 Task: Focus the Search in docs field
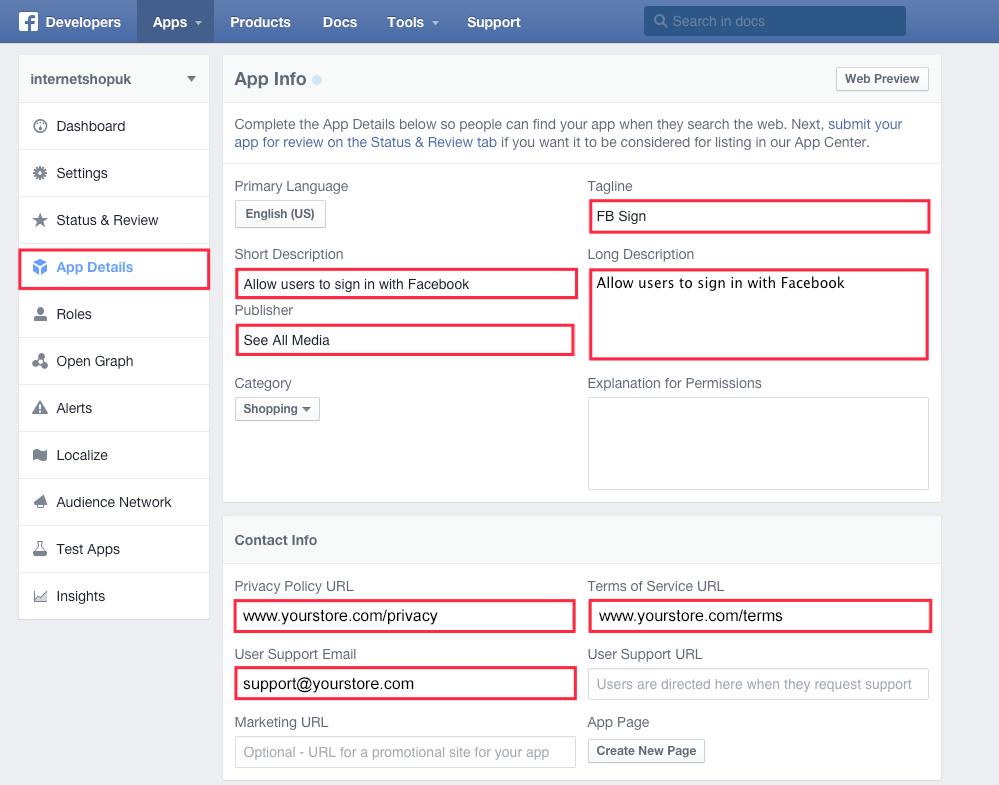[x=775, y=21]
